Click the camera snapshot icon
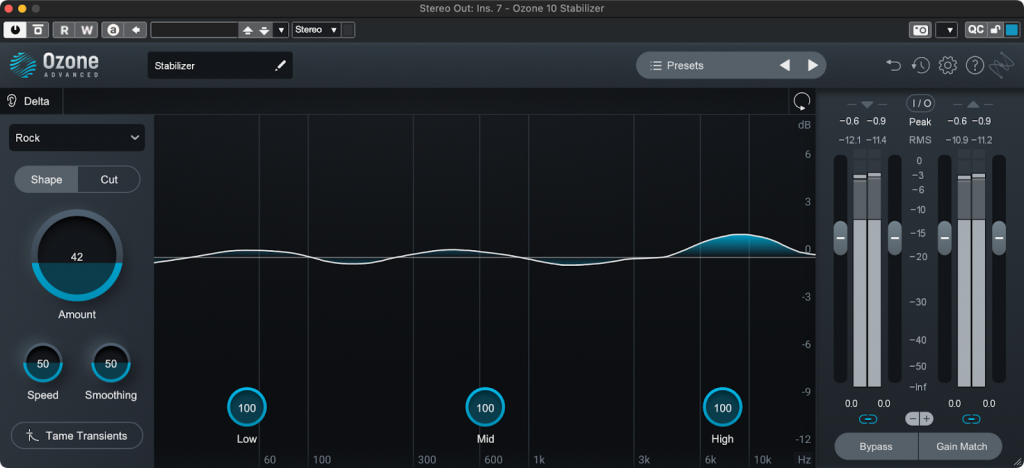Screen dimensions: 1024x468 920,30
